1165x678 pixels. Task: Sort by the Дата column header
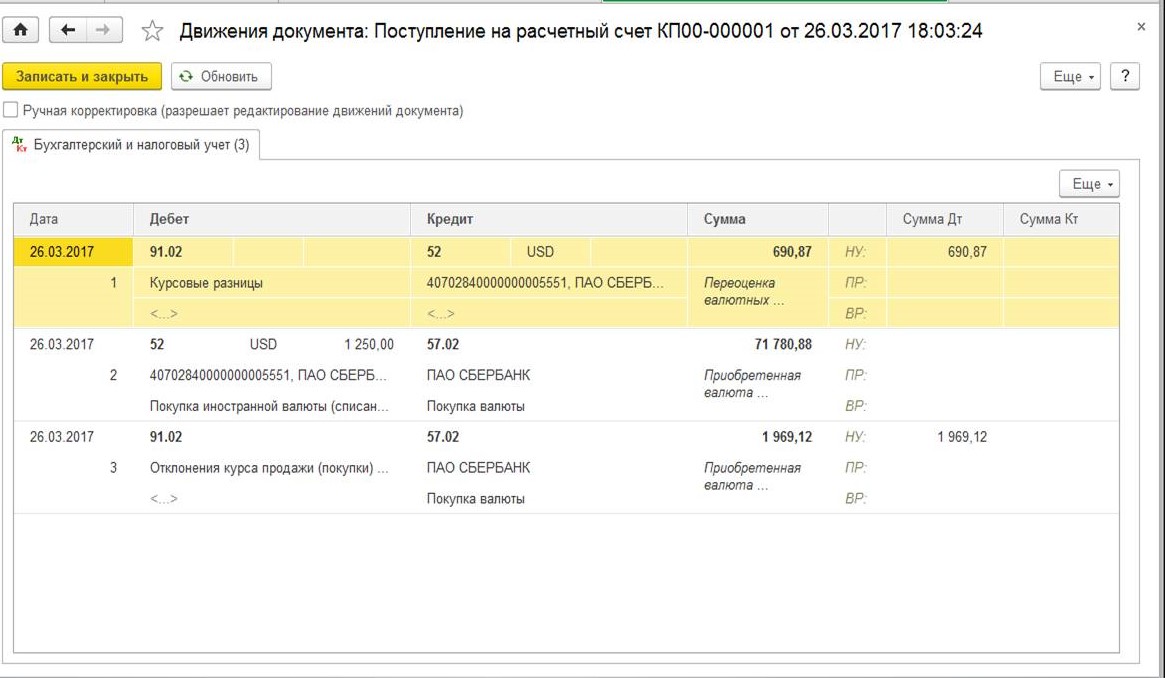pyautogui.click(x=73, y=219)
